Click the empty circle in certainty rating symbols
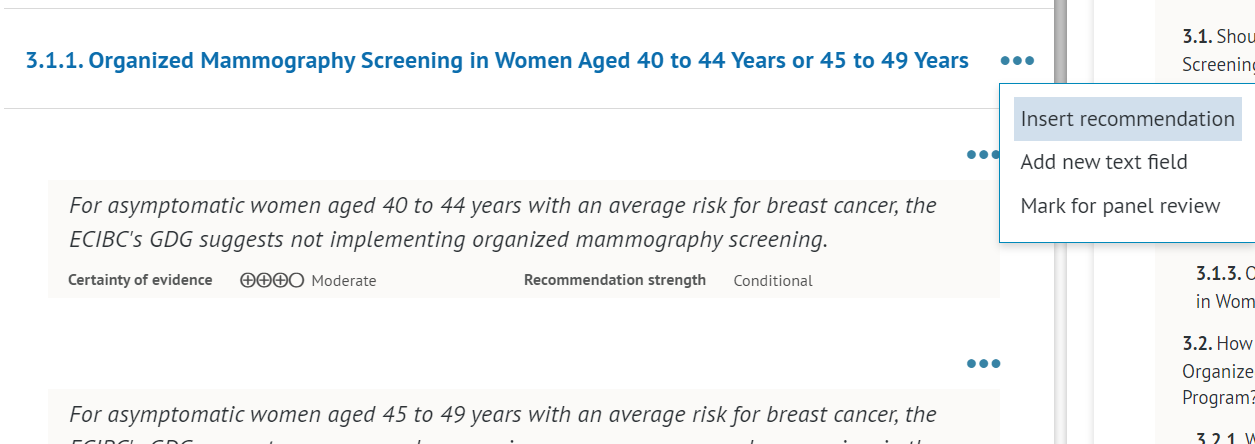This screenshot has width=1255, height=444. 296,280
